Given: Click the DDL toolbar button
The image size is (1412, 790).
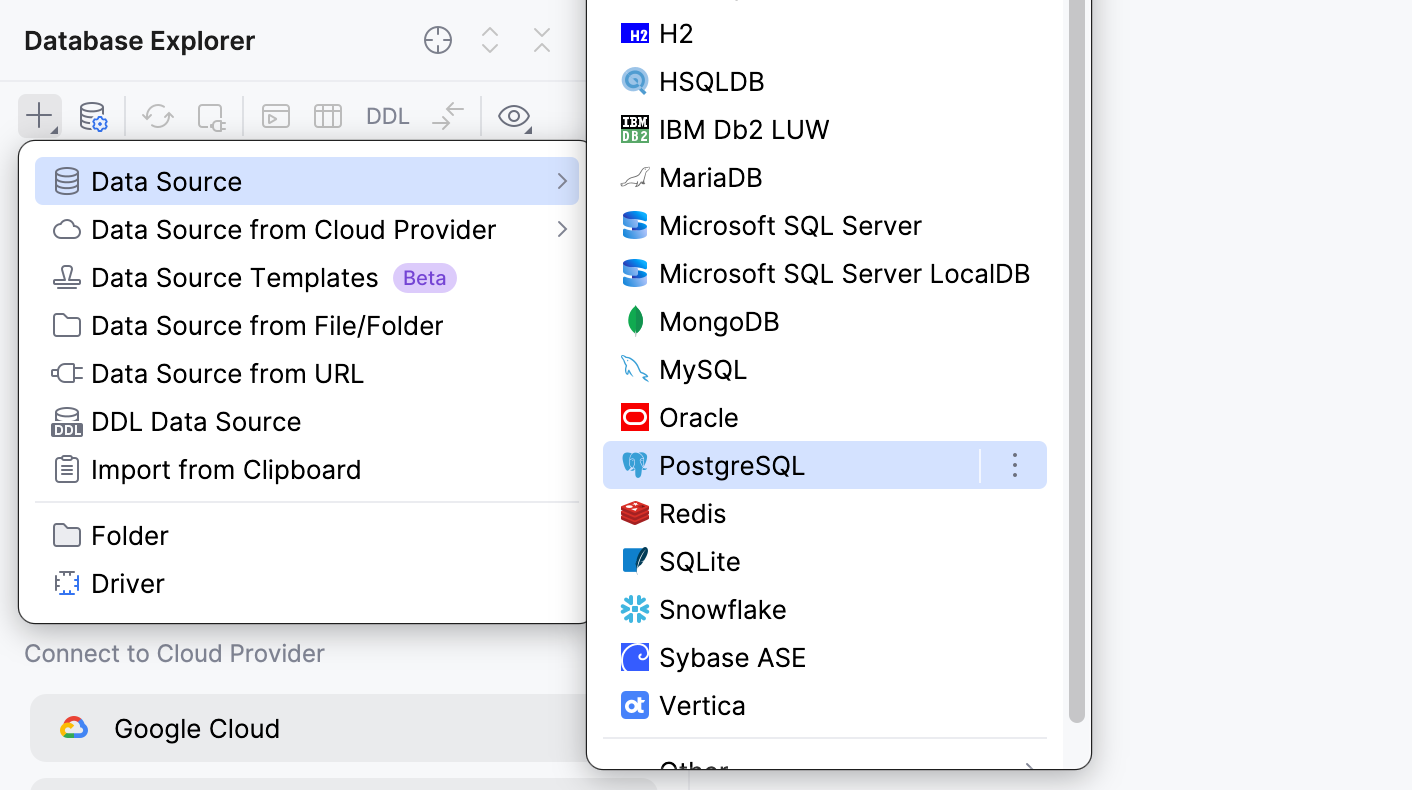Looking at the screenshot, I should click(388, 116).
